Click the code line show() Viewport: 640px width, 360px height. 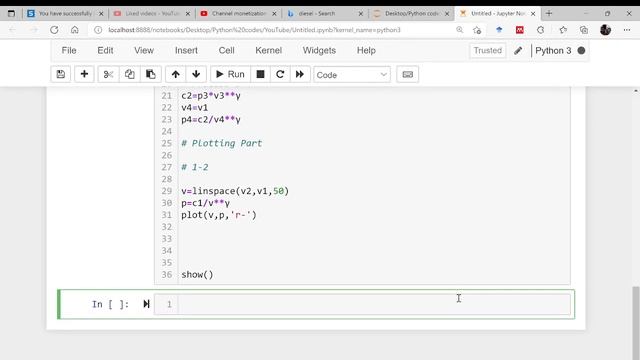pyautogui.click(x=197, y=275)
